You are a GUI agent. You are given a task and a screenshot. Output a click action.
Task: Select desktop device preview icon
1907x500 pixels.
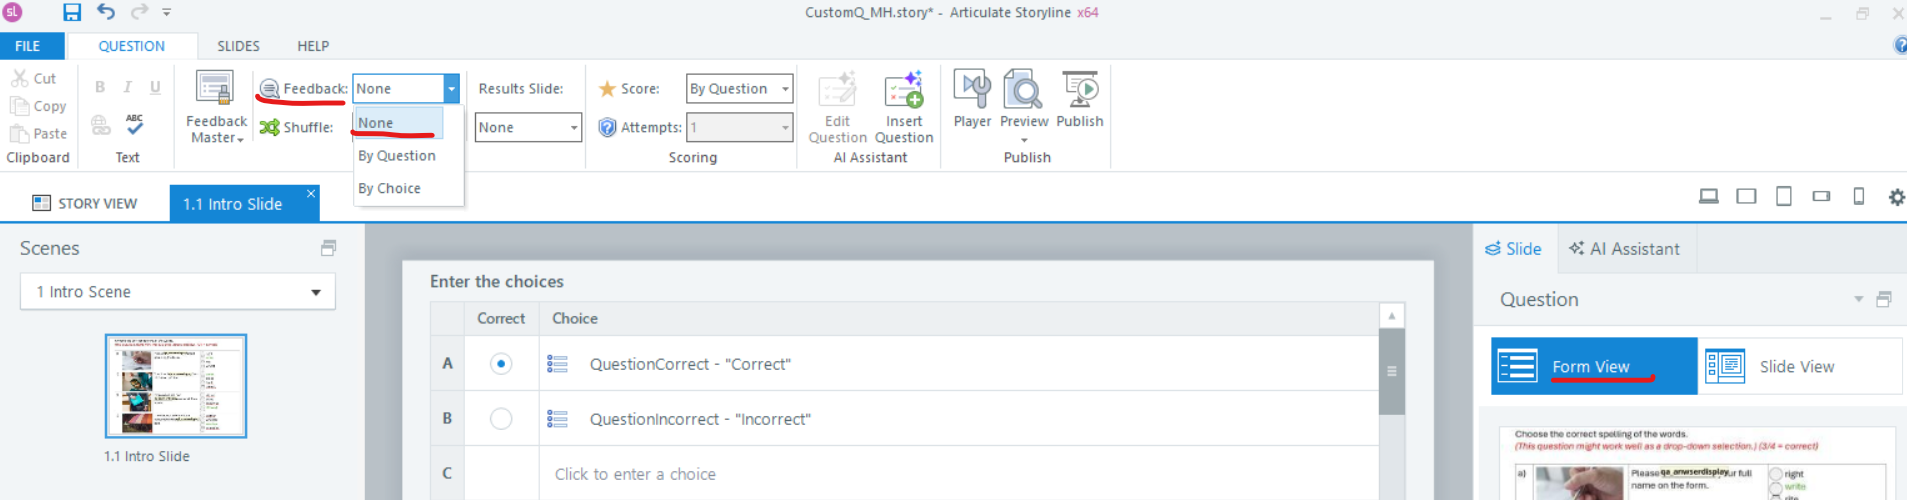tap(1709, 196)
